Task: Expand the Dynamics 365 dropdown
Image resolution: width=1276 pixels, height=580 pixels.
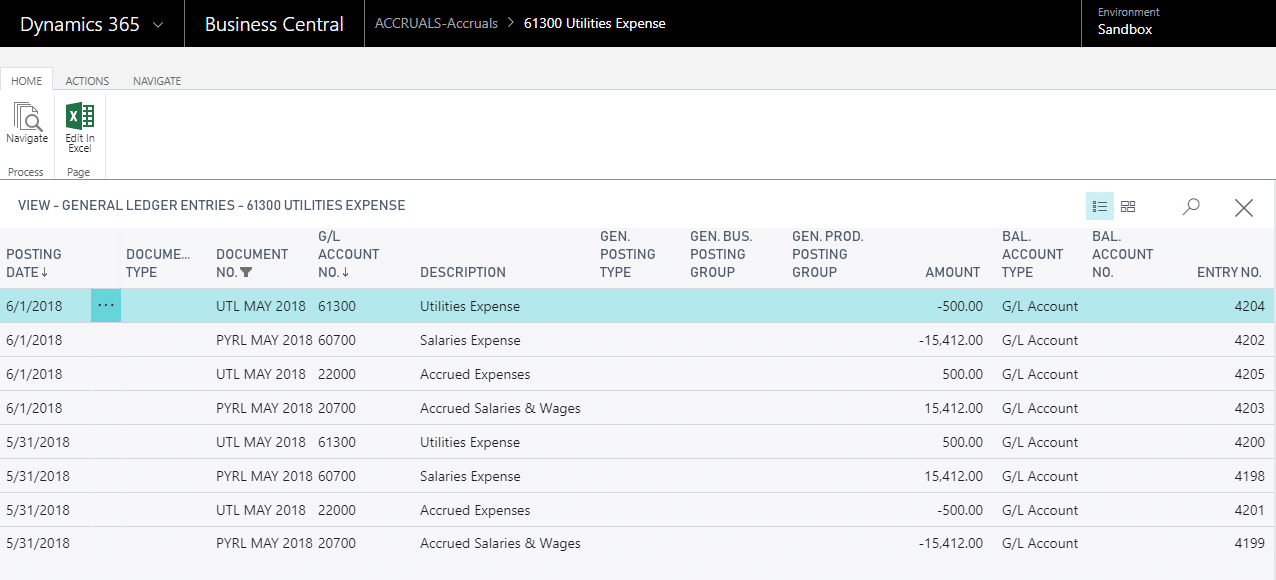Action: coord(157,23)
